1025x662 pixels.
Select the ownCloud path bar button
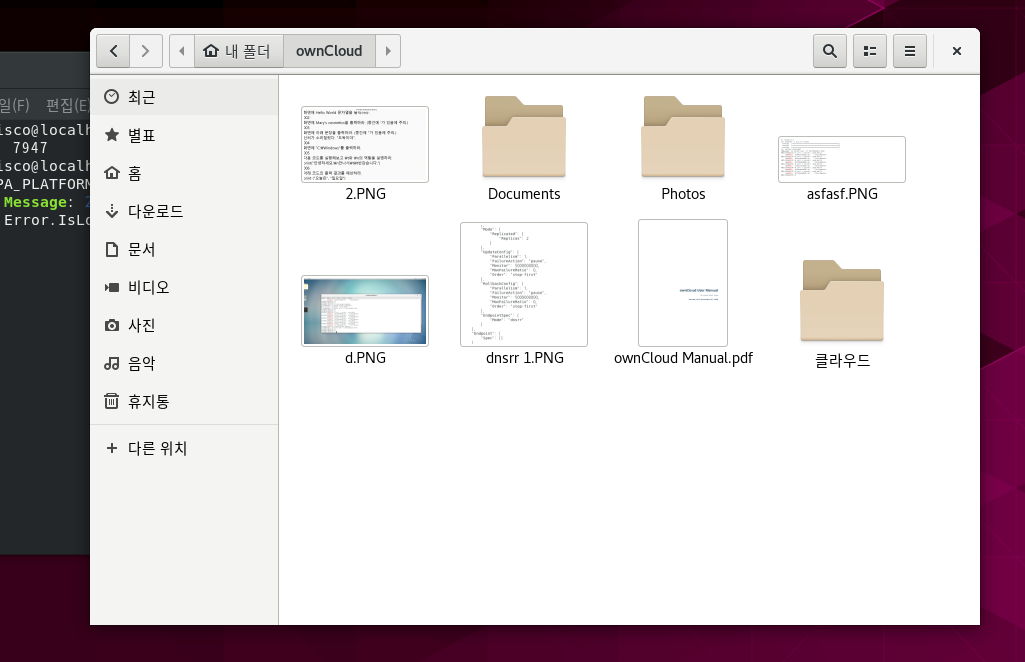(x=329, y=51)
